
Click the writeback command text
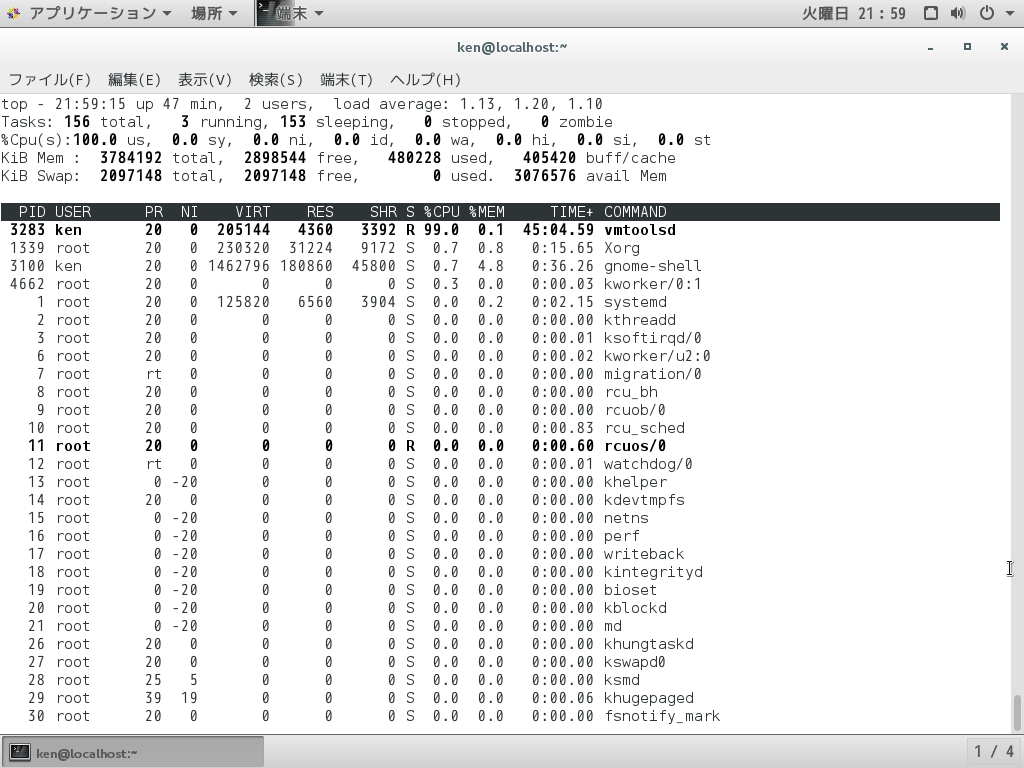(x=644, y=554)
